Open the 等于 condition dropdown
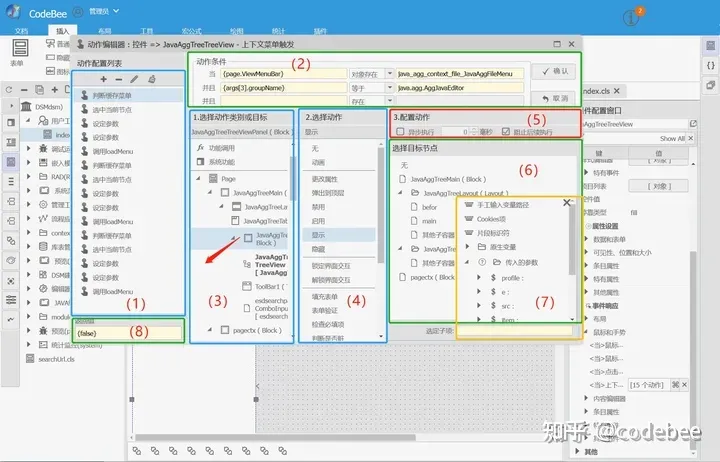The height and width of the screenshot is (462, 720). pos(390,87)
